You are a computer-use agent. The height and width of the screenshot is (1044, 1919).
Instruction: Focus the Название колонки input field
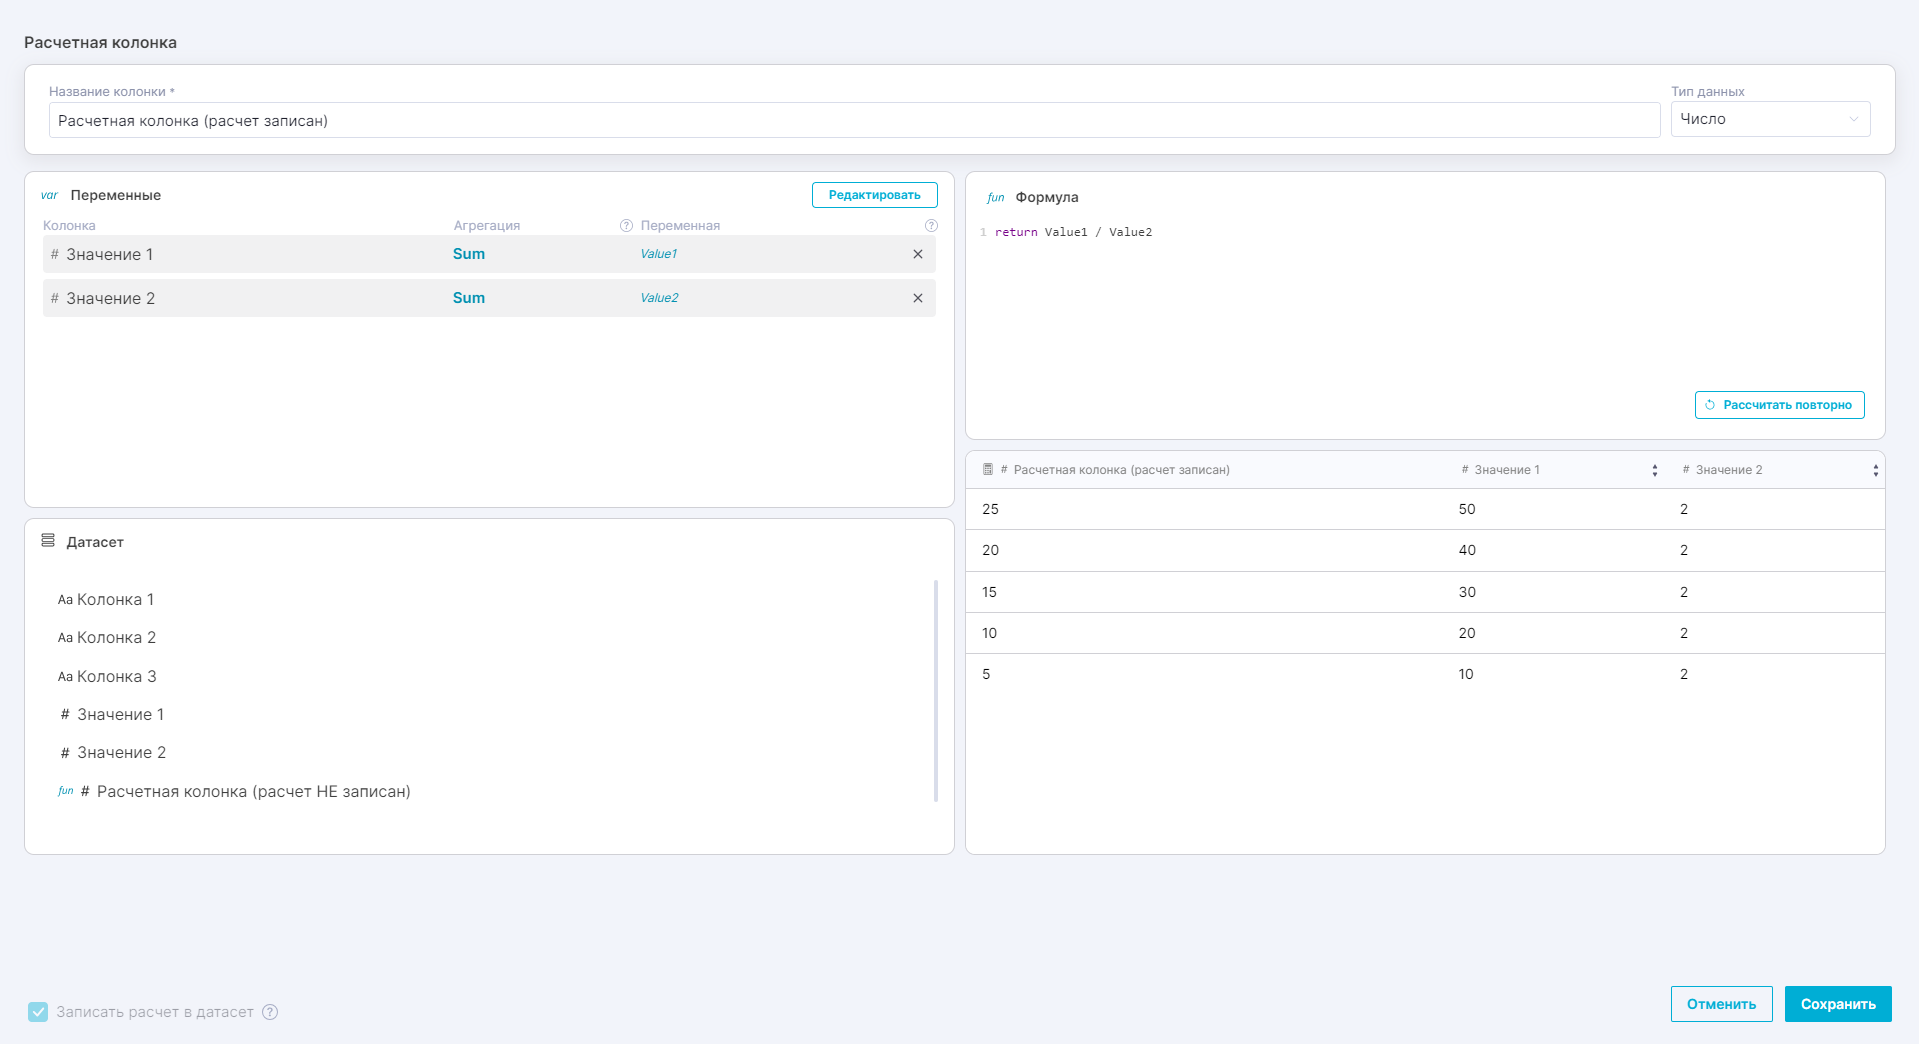pyautogui.click(x=853, y=121)
